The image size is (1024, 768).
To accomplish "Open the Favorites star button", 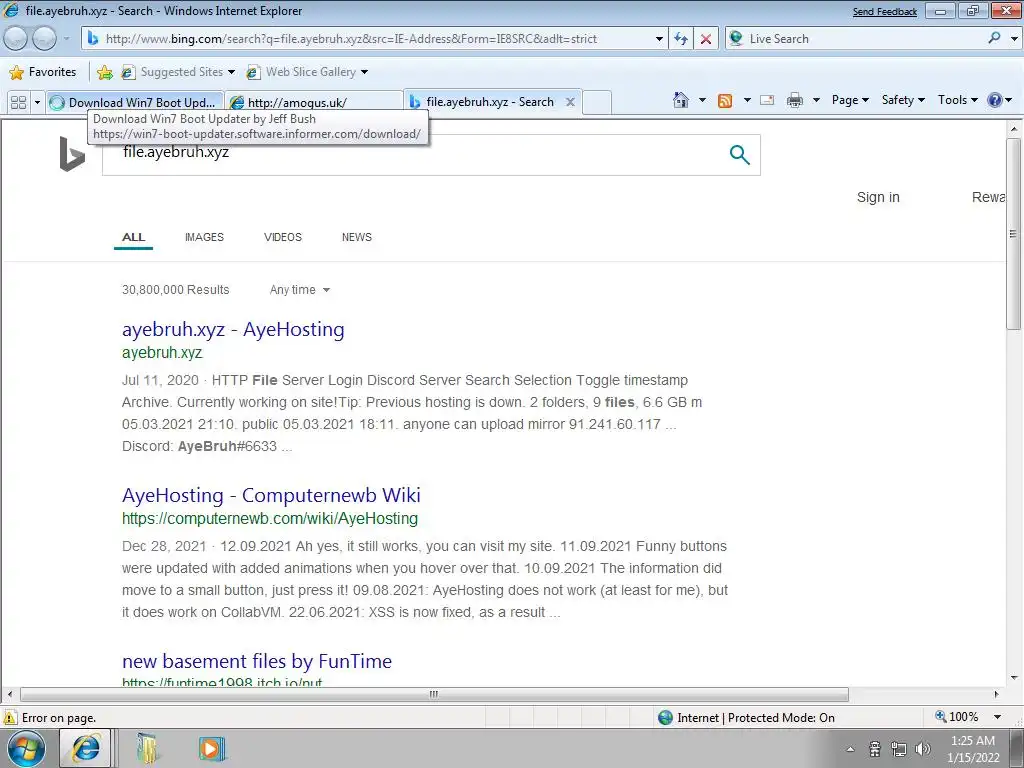I will pos(43,72).
